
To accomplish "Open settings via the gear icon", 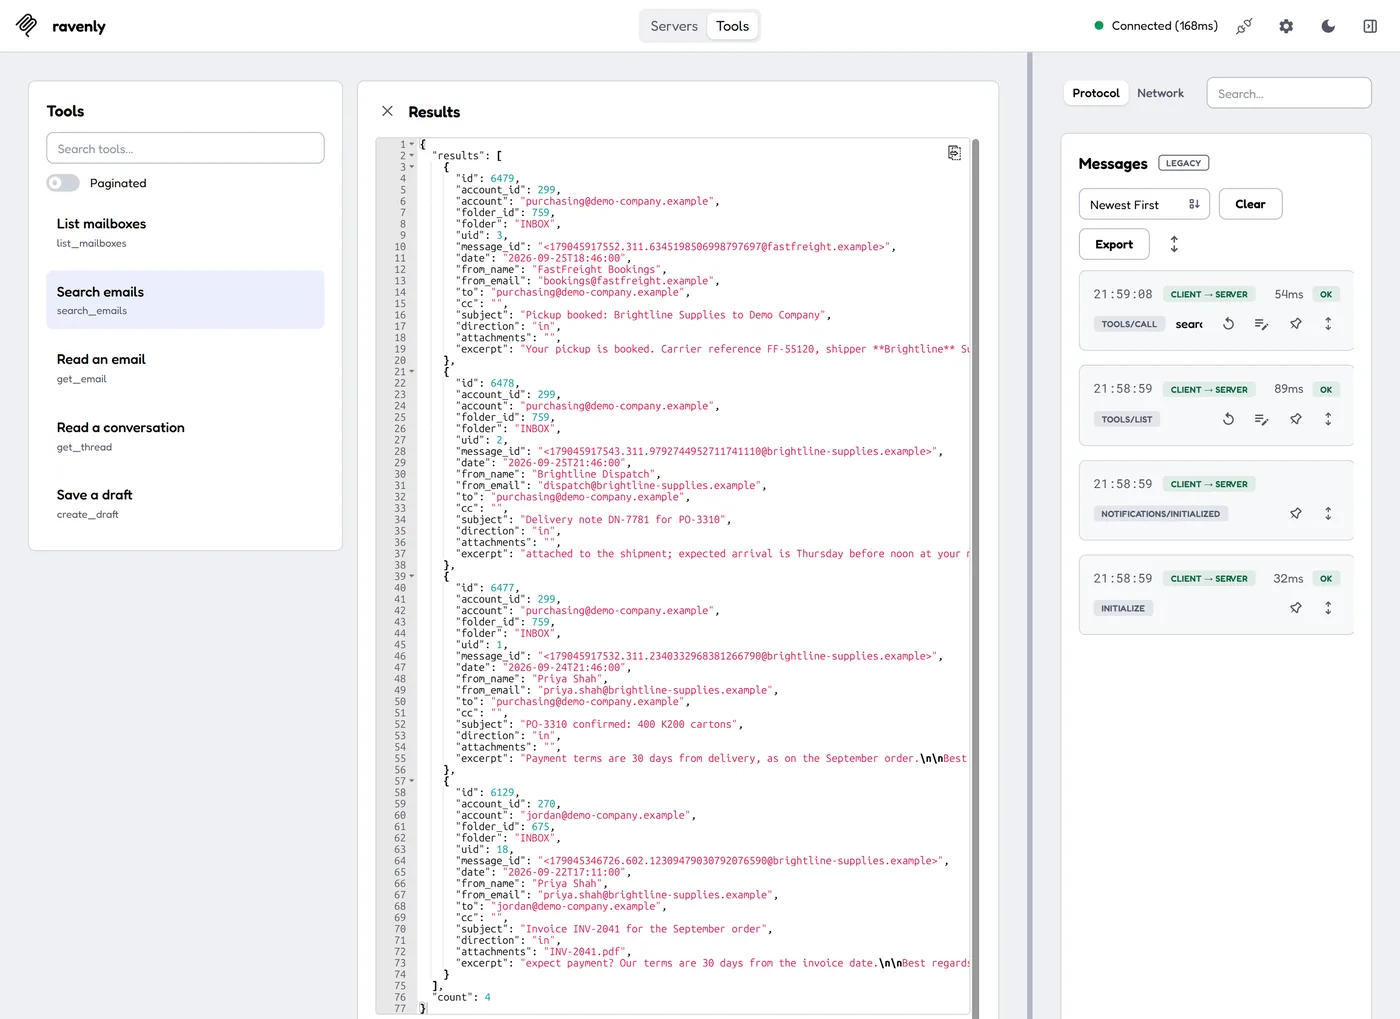I will tap(1286, 26).
